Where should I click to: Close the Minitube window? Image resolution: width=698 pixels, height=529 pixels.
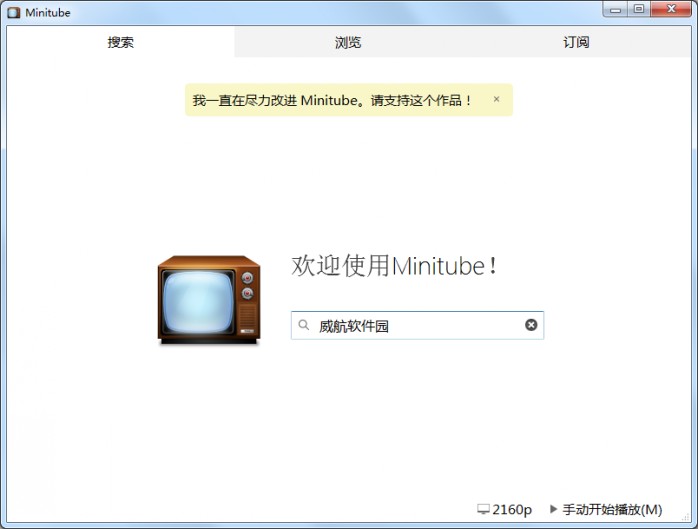671,9
